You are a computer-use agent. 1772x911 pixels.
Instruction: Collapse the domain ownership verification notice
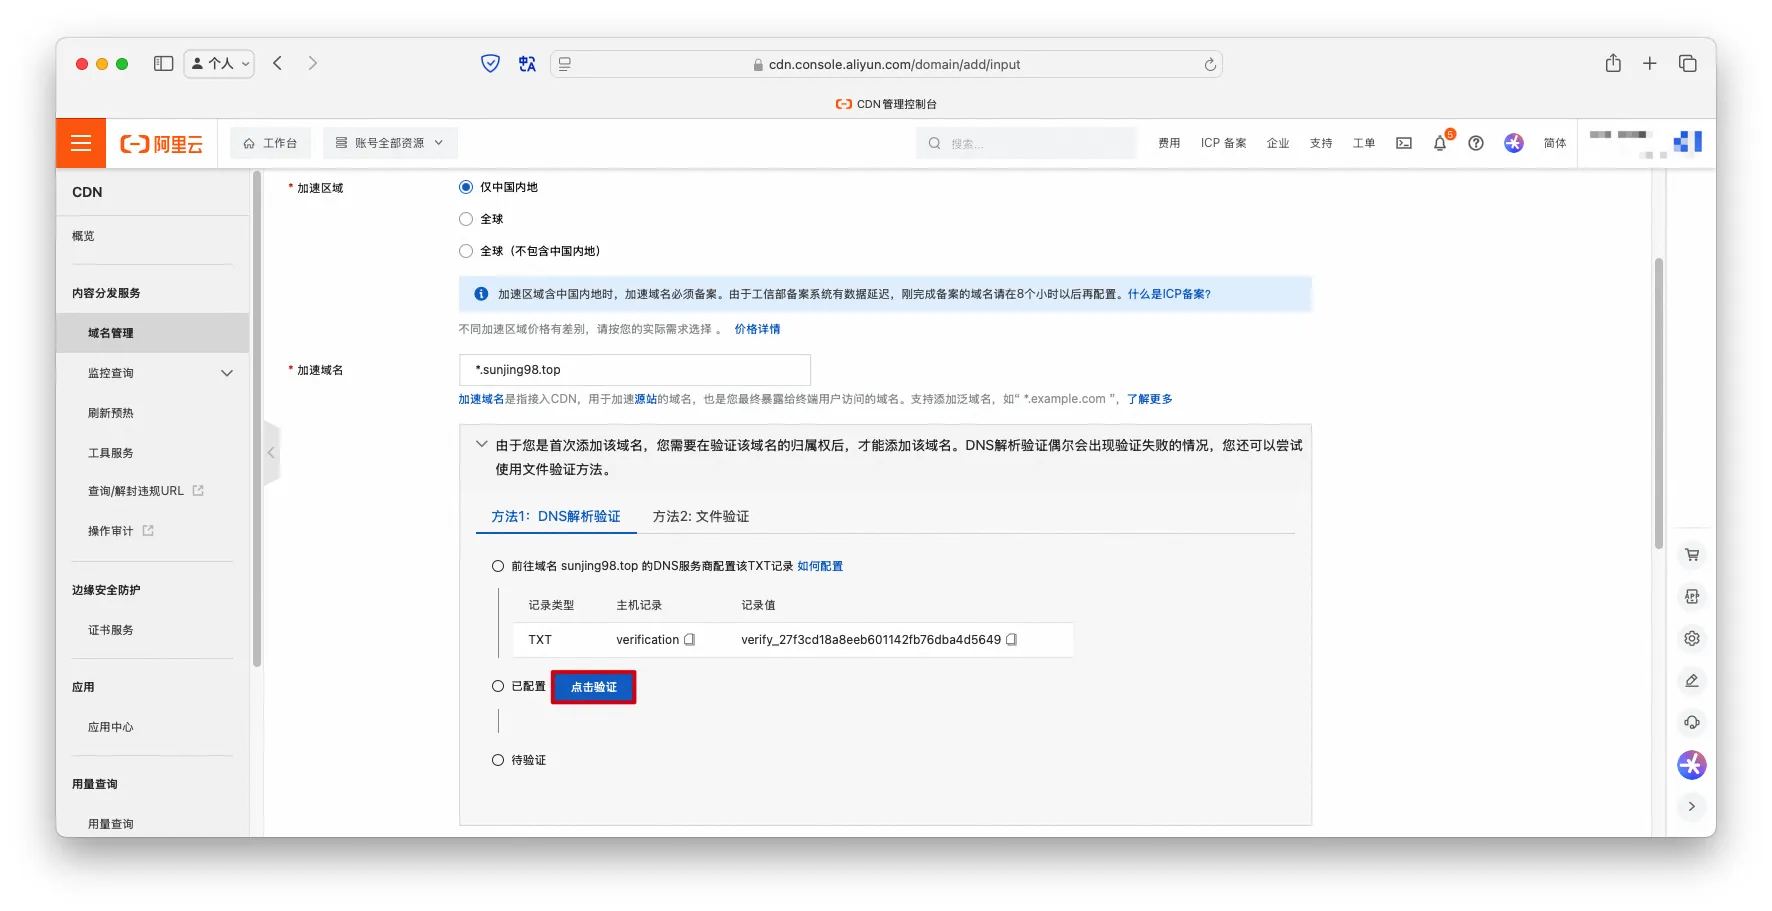point(481,445)
